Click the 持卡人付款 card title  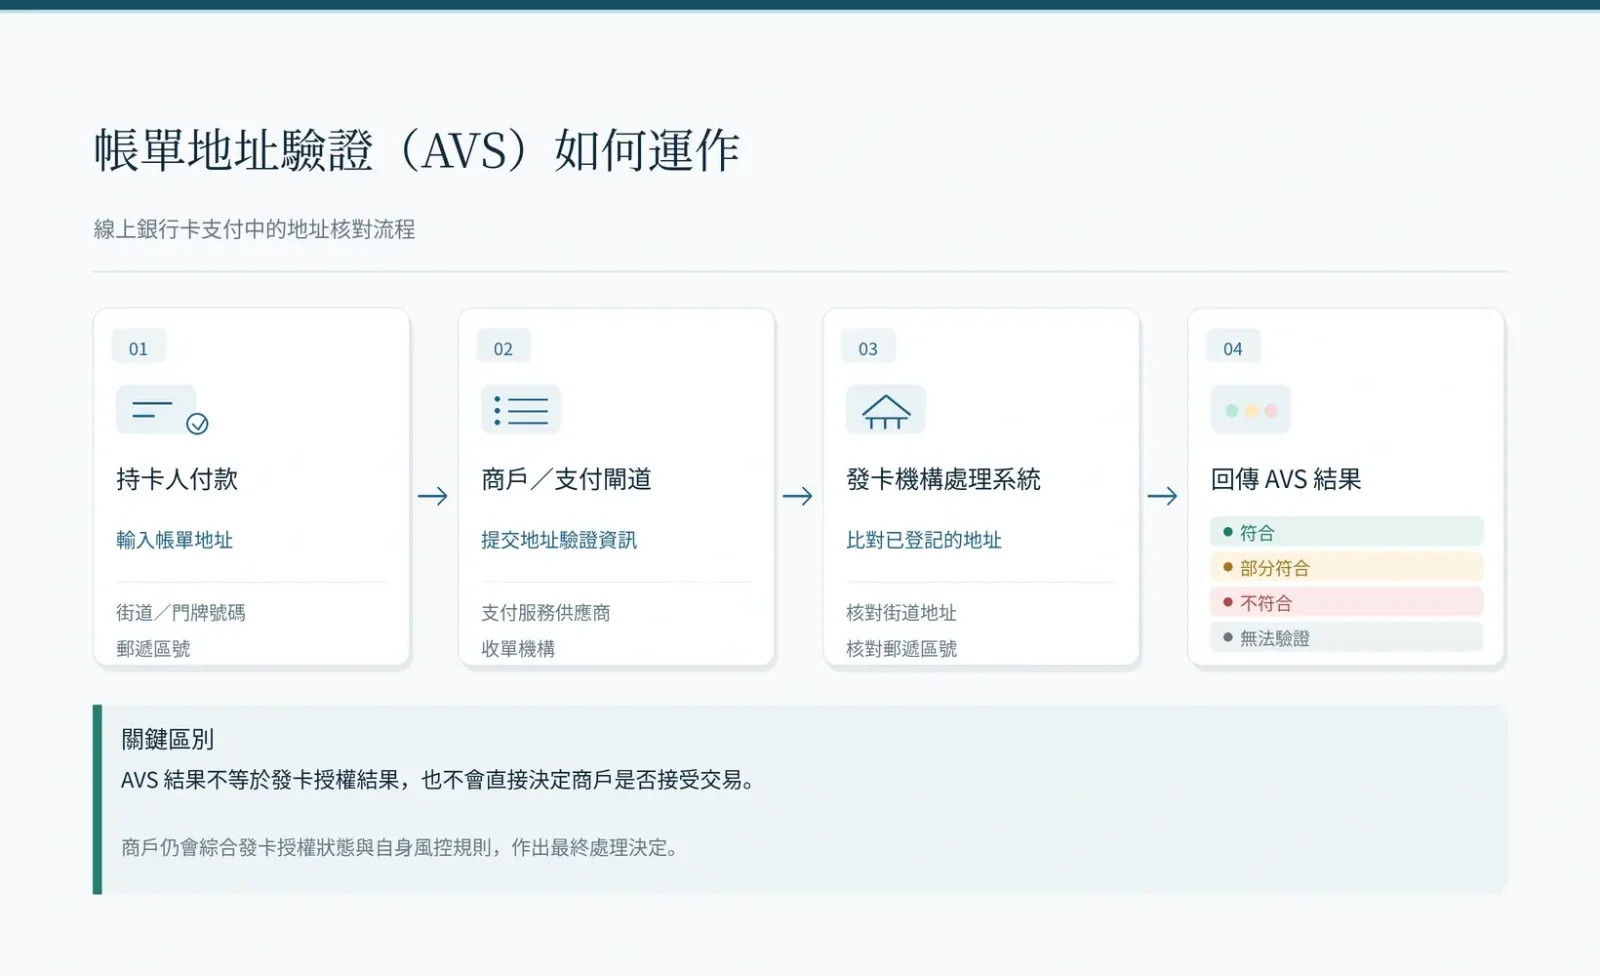177,479
